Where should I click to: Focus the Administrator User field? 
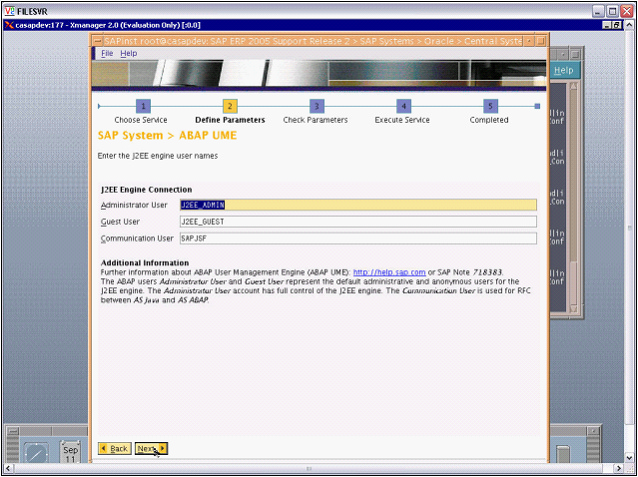tap(356, 205)
